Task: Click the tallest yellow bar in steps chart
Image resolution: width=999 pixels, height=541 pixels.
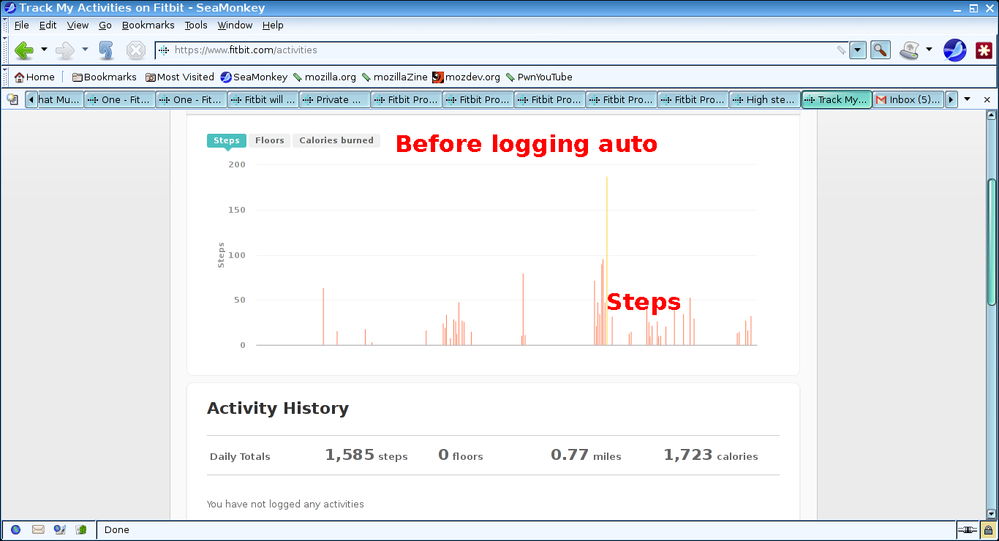Action: (607, 261)
